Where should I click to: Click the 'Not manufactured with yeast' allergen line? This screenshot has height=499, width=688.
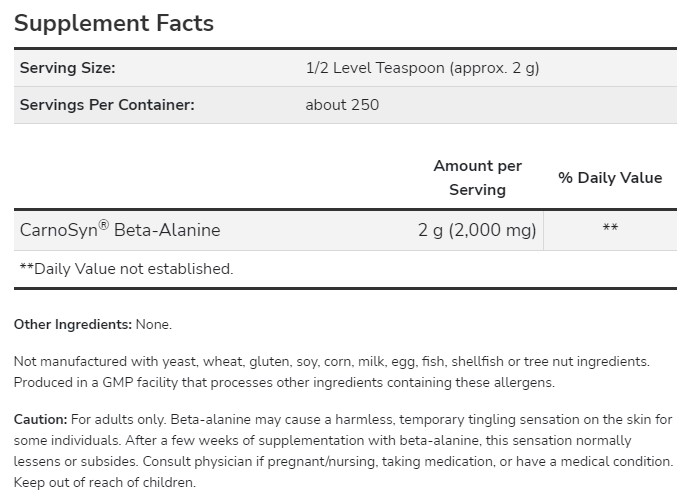332,362
